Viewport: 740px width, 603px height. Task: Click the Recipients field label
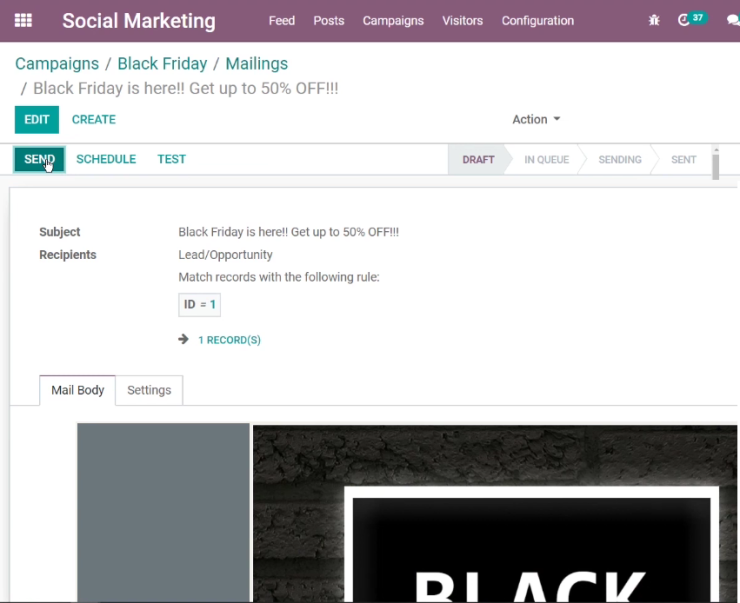[67, 255]
